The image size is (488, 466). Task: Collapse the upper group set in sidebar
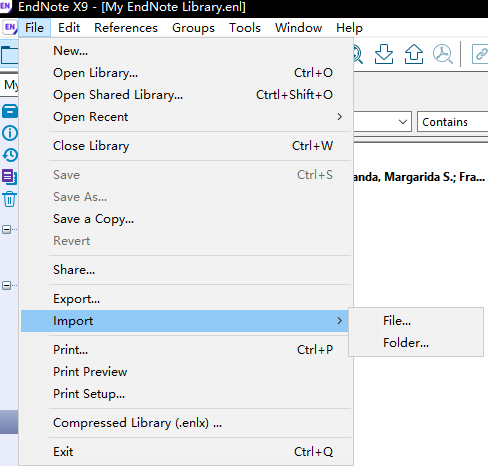click(x=6, y=229)
